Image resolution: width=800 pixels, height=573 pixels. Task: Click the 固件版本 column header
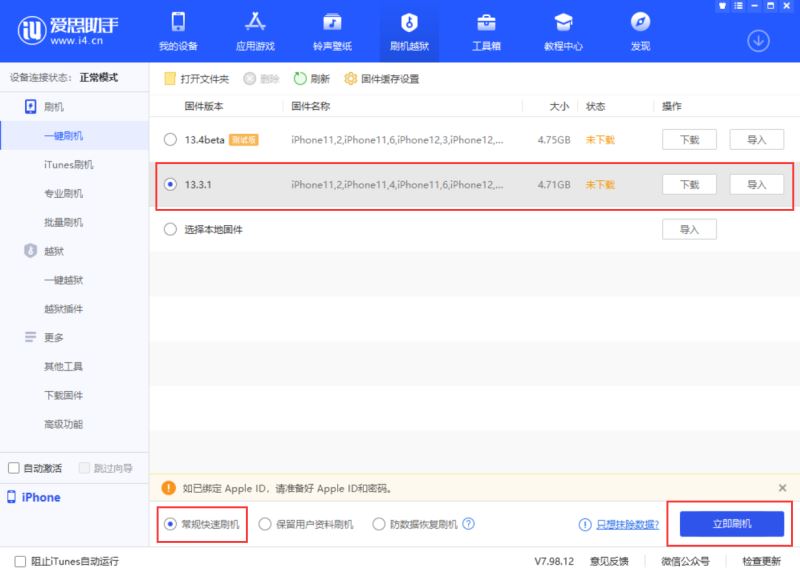point(204,106)
